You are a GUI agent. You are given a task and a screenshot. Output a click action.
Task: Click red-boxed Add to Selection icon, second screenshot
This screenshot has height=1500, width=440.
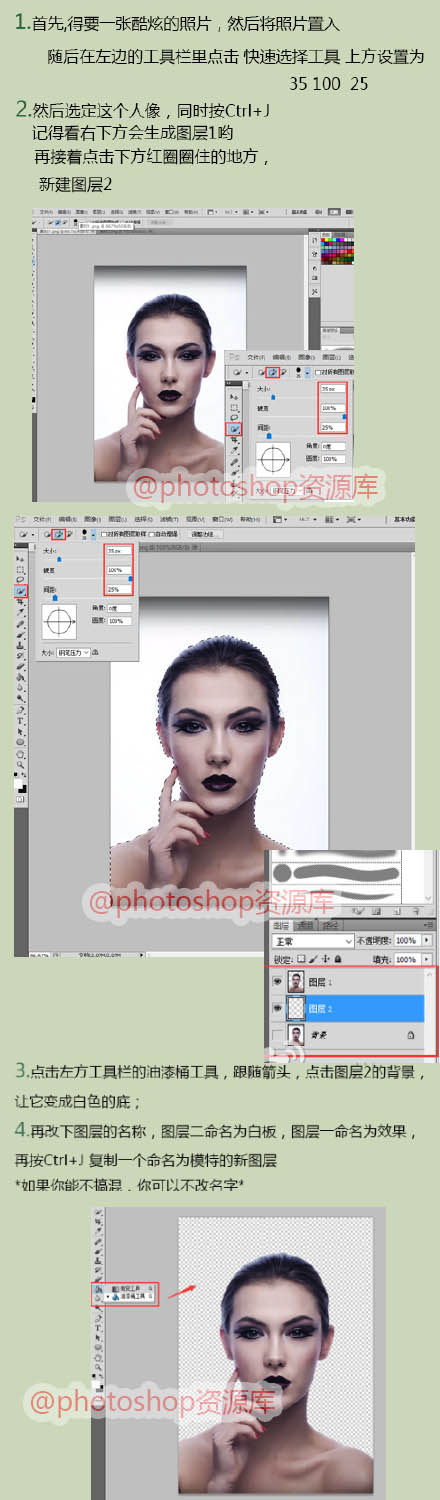tap(59, 533)
